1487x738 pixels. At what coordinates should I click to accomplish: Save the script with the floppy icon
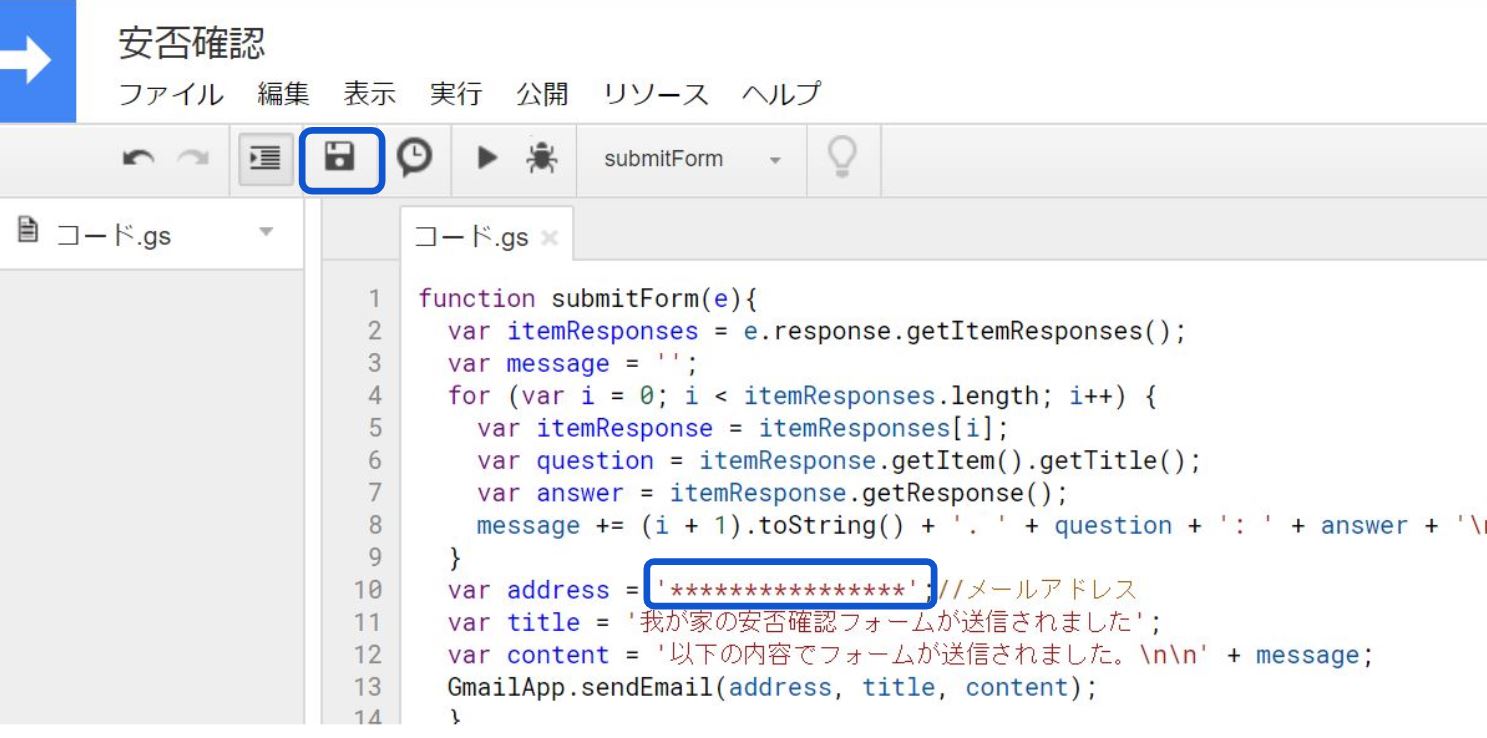340,157
